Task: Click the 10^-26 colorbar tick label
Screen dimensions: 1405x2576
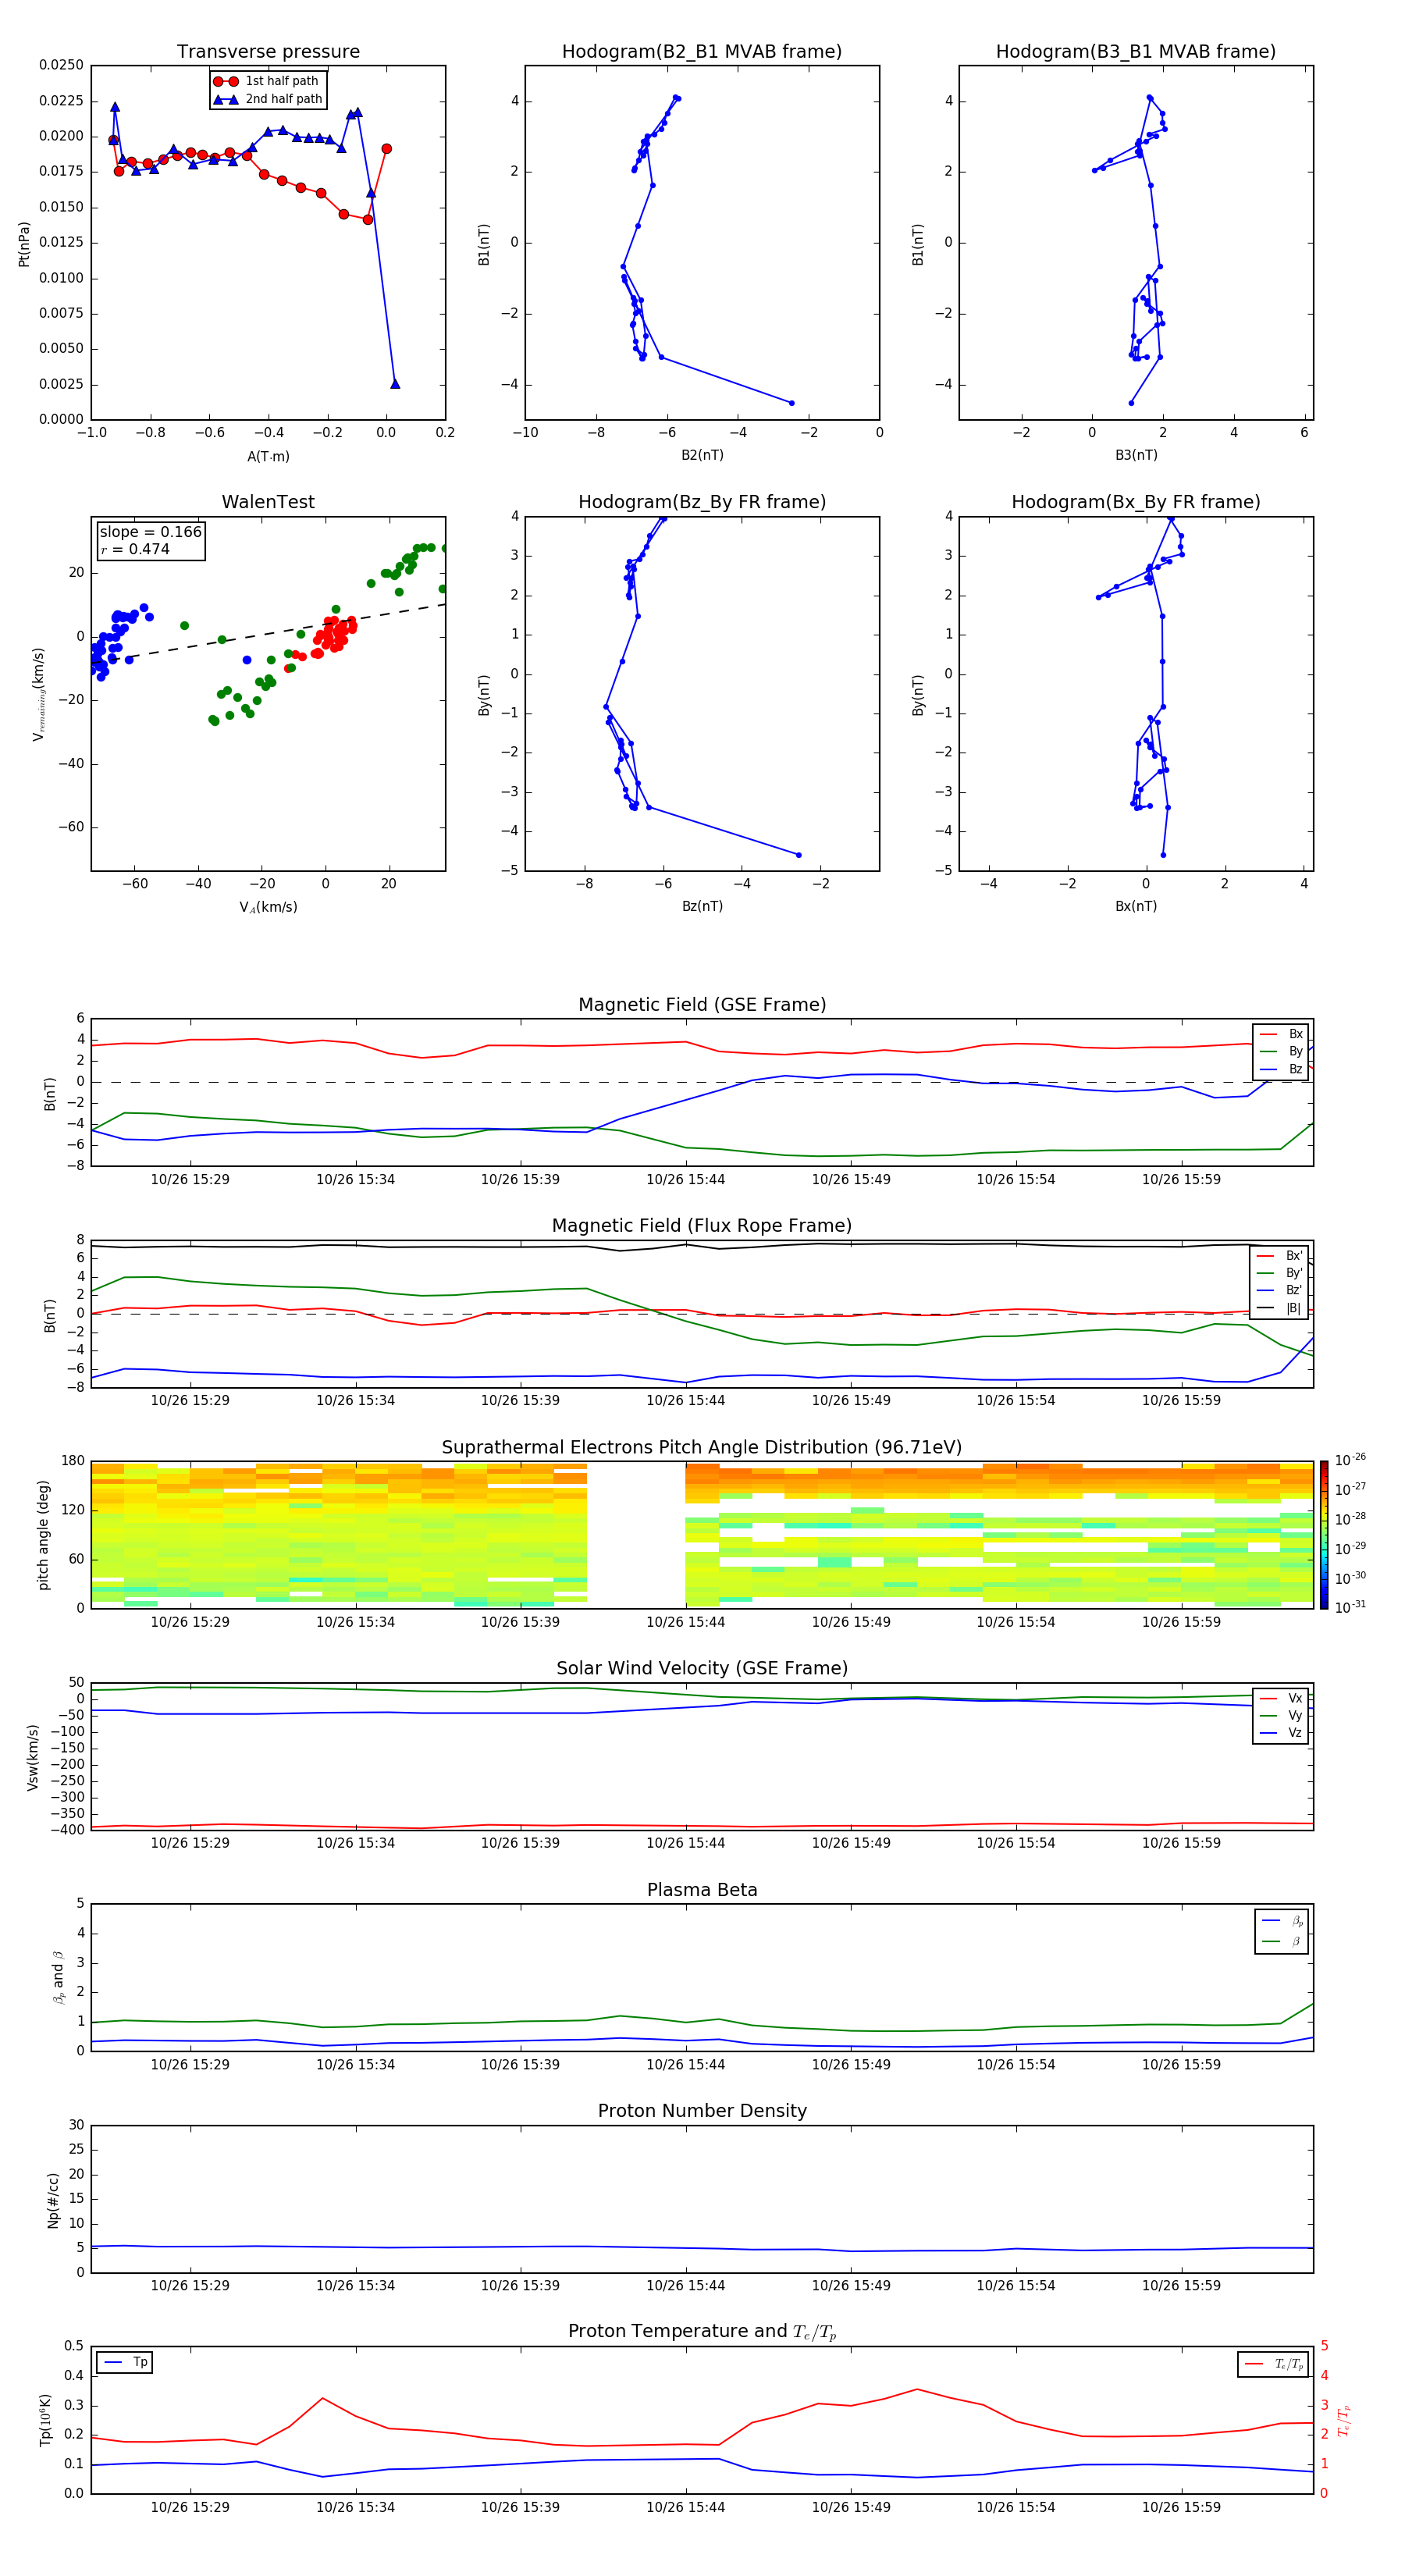Action: click(1350, 1460)
